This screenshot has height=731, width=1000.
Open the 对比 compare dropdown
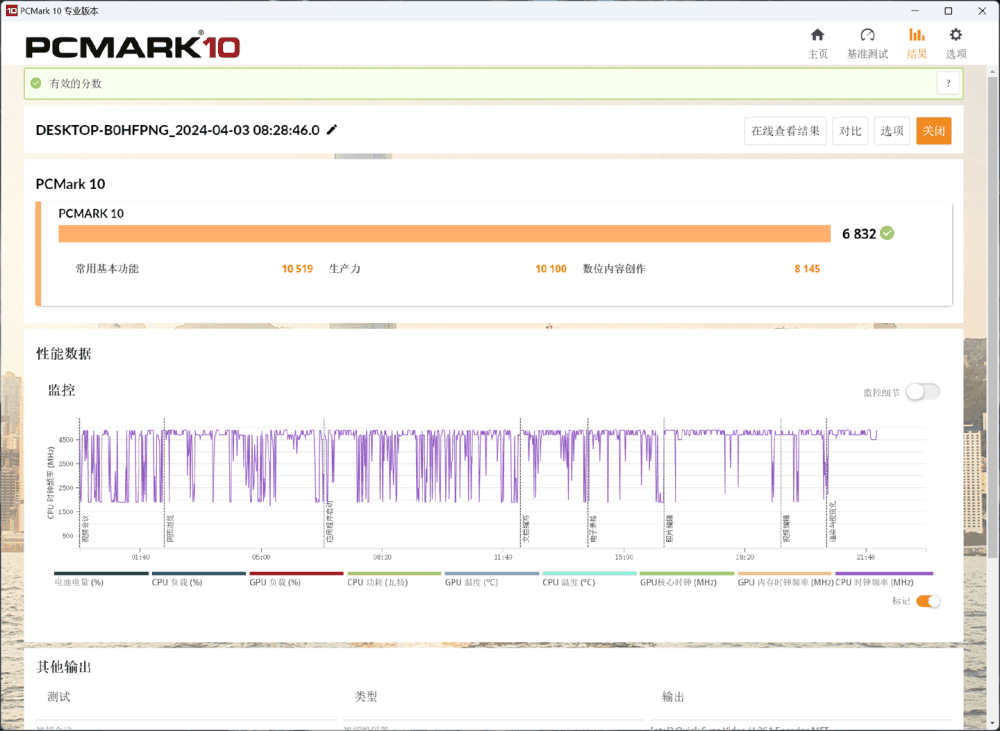coord(850,130)
